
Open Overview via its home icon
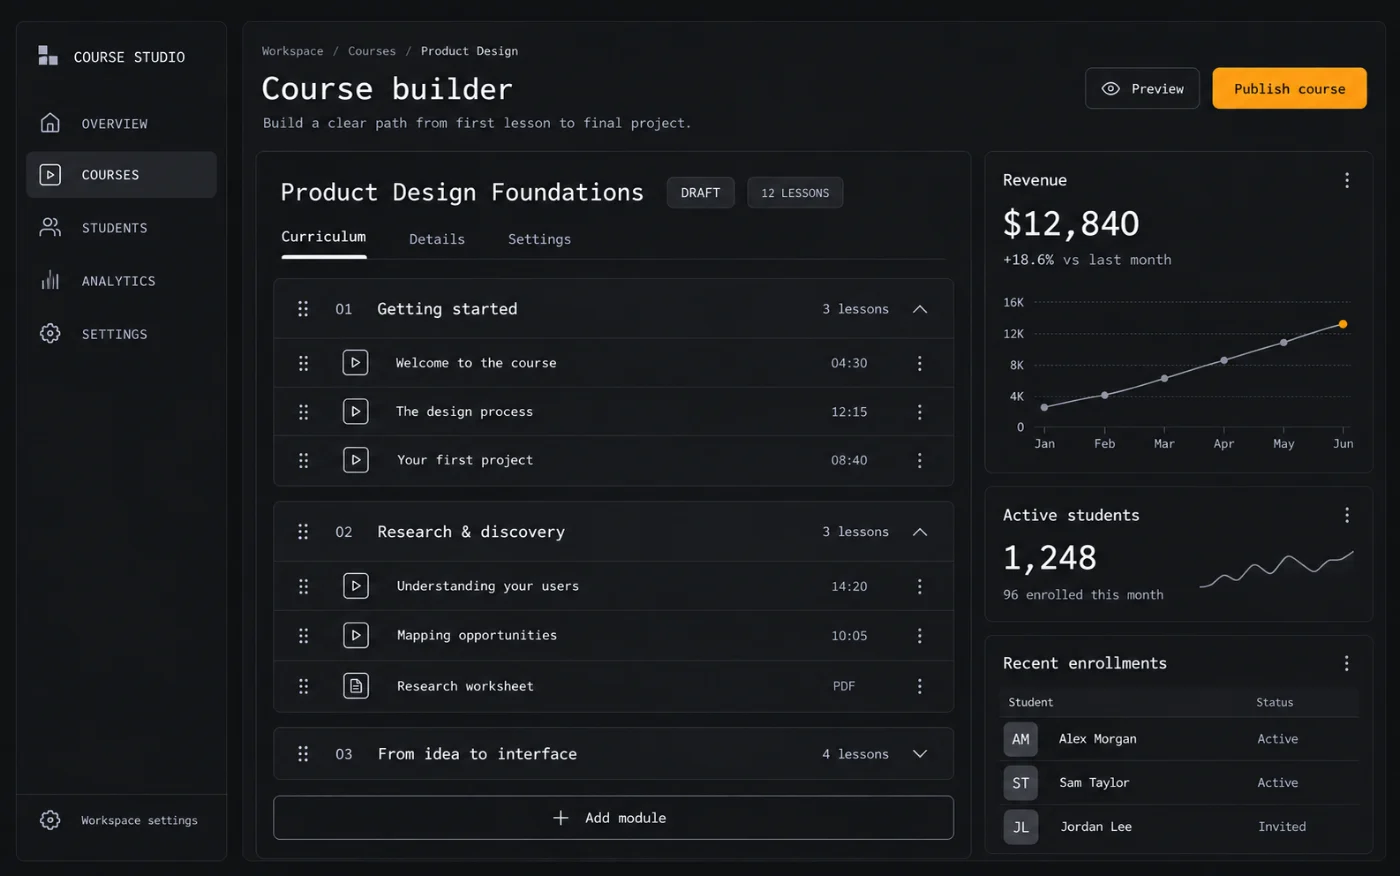tap(50, 123)
